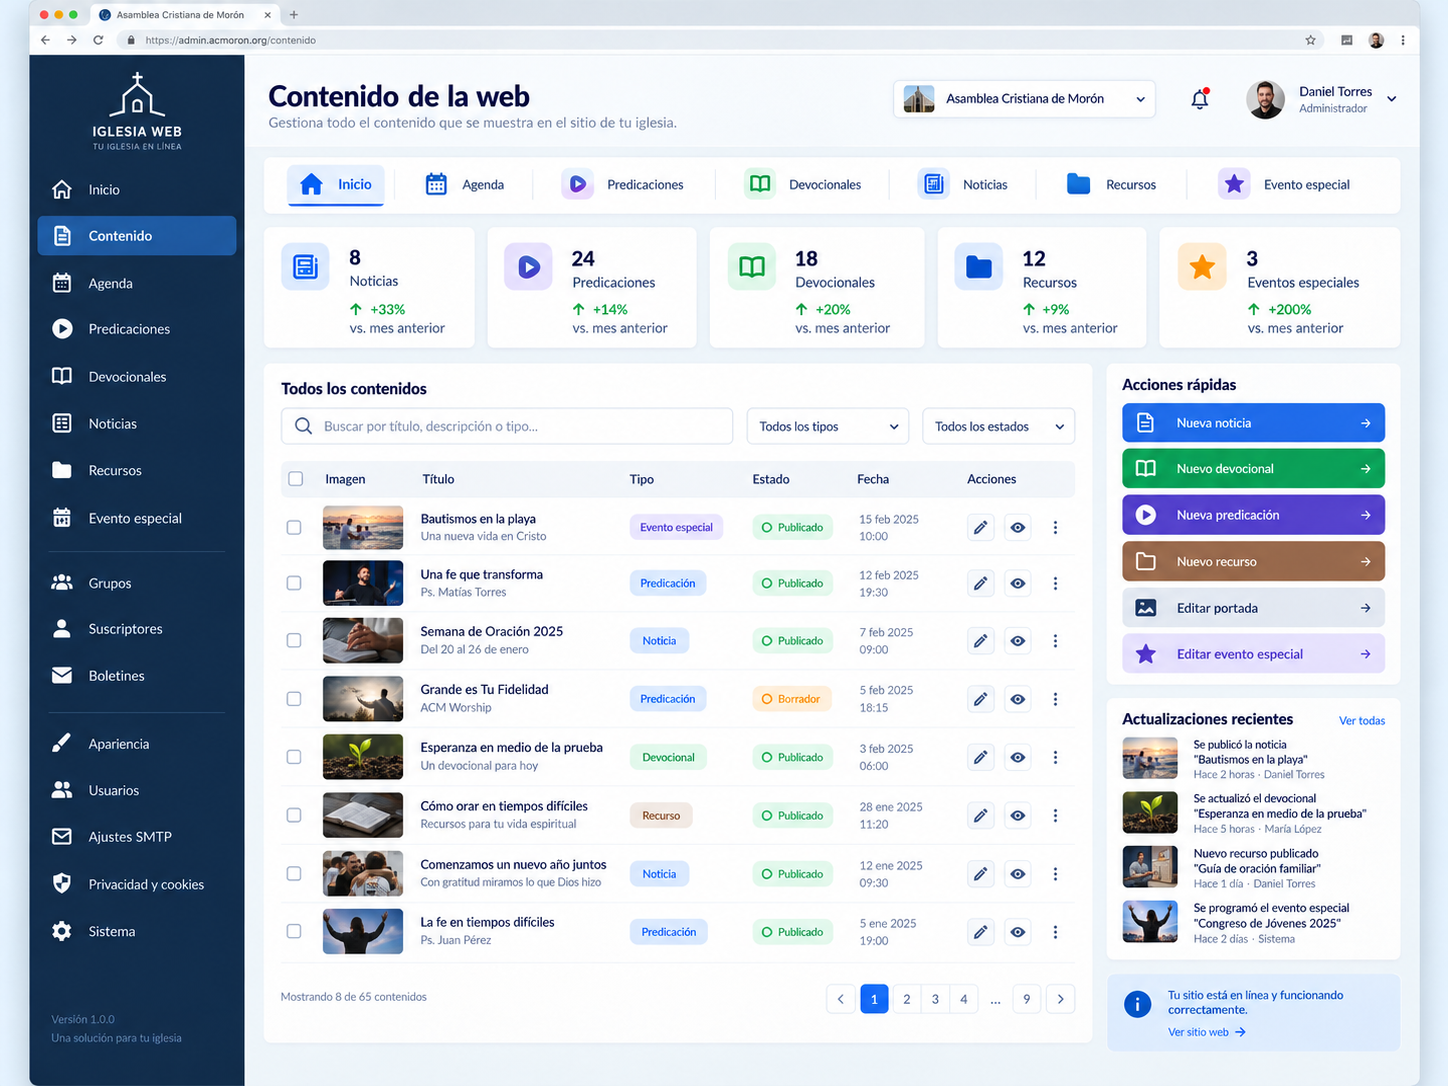Open the Evento especial tab
Image resolution: width=1448 pixels, height=1086 pixels.
[x=1284, y=185]
